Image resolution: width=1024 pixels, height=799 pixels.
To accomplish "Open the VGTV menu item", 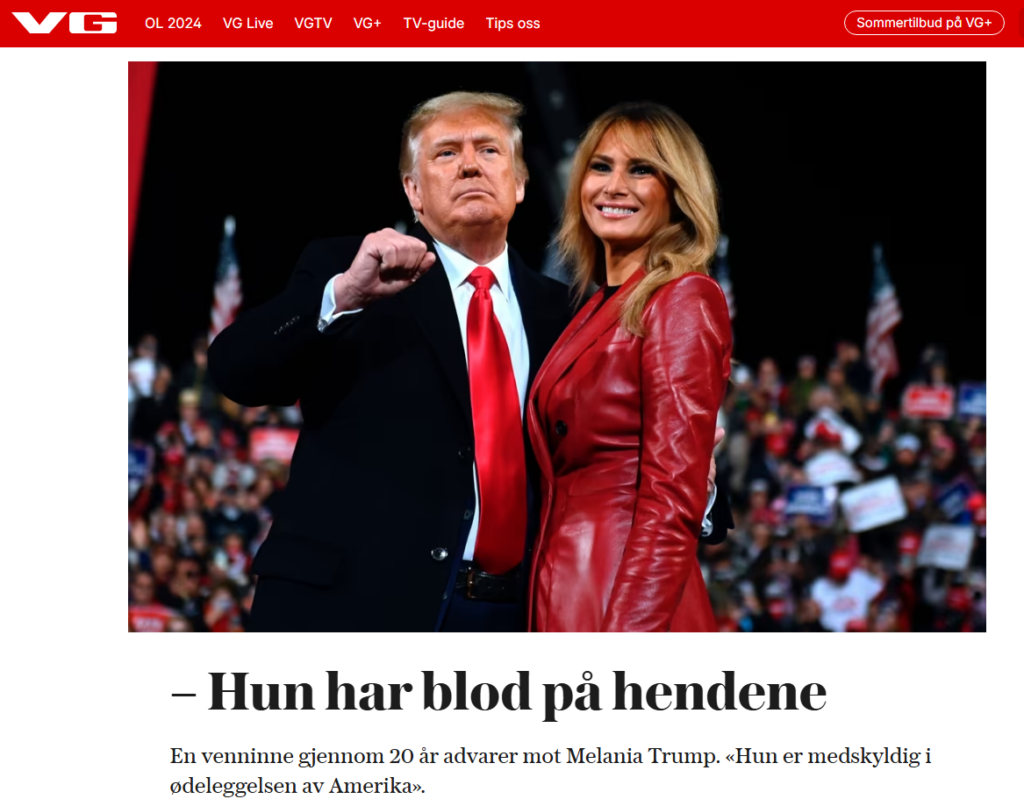I will 313,23.
